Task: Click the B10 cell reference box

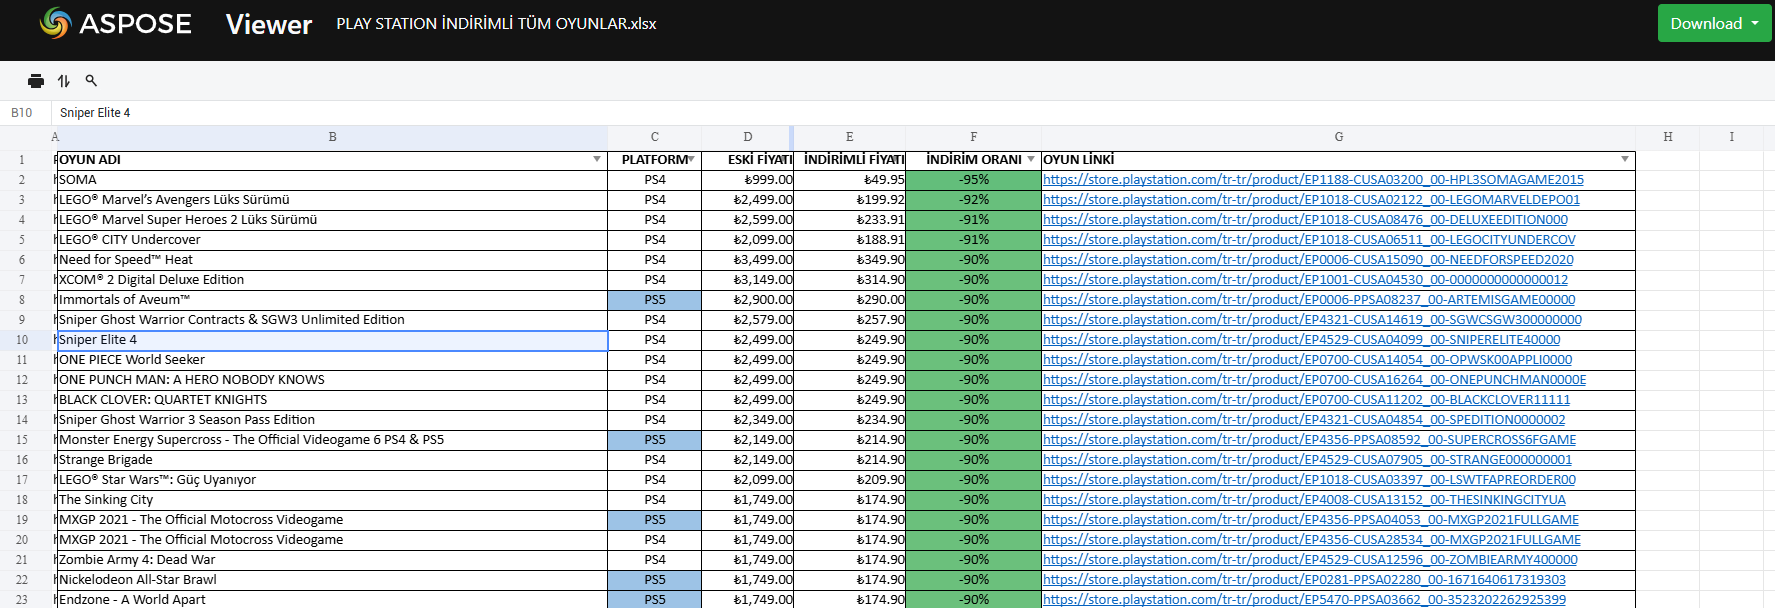Action: coord(24,113)
